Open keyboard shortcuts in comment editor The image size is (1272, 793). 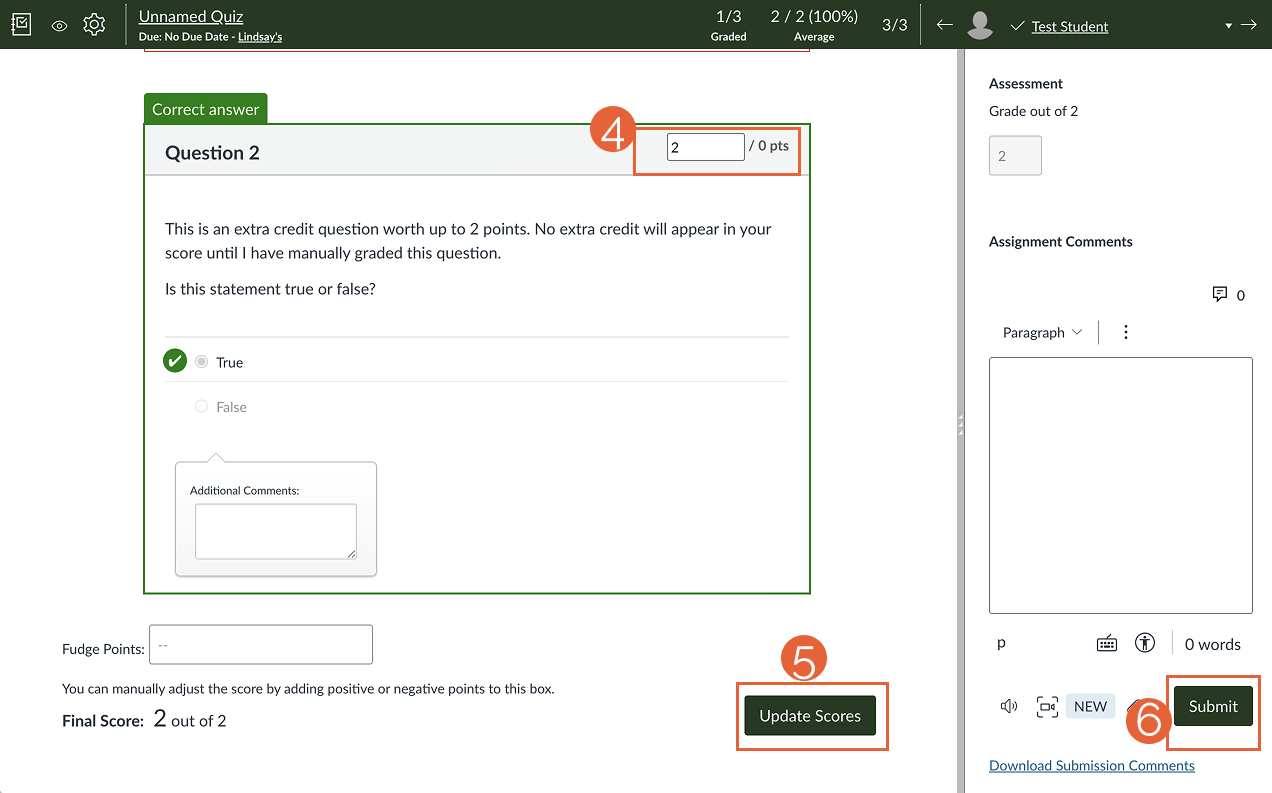[x=1106, y=643]
